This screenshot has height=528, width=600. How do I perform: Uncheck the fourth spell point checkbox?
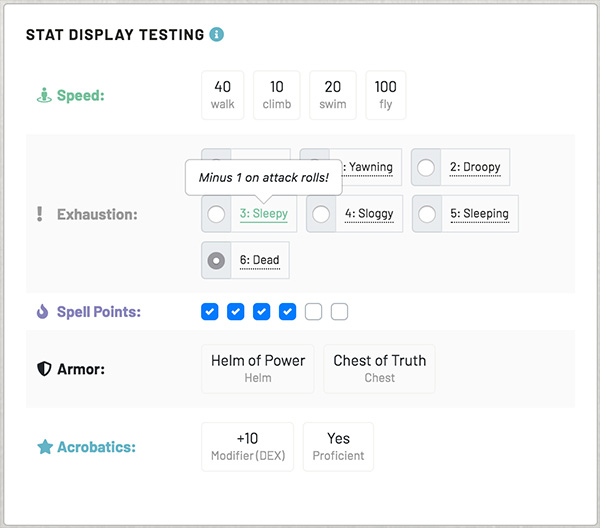point(288,312)
